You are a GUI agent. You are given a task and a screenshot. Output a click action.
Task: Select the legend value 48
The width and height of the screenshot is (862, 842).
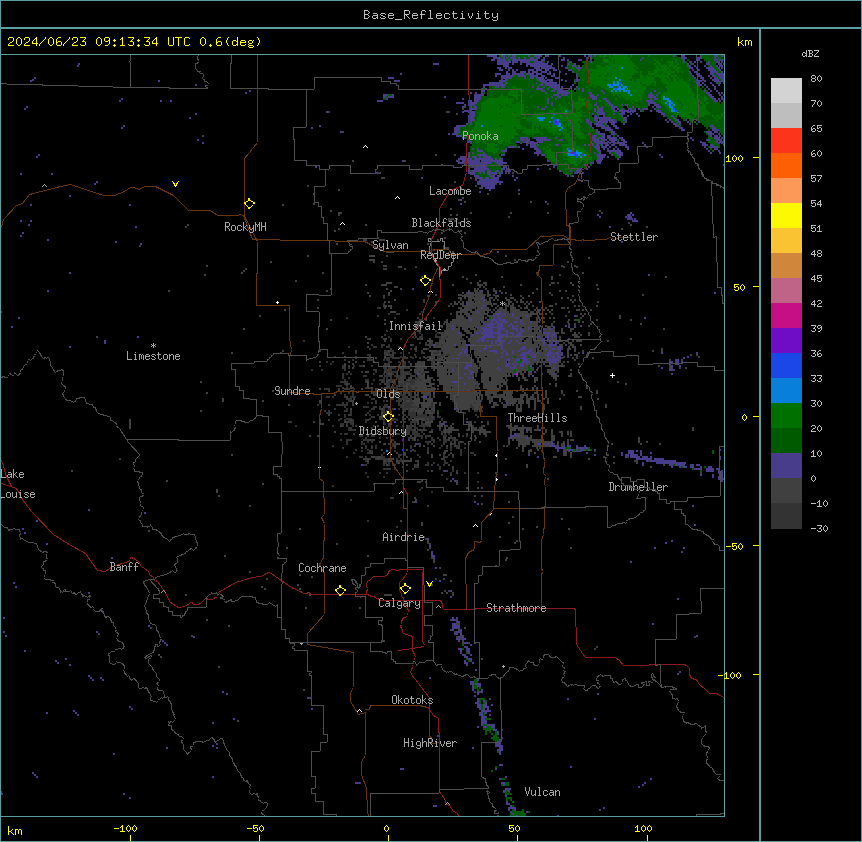pyautogui.click(x=816, y=253)
